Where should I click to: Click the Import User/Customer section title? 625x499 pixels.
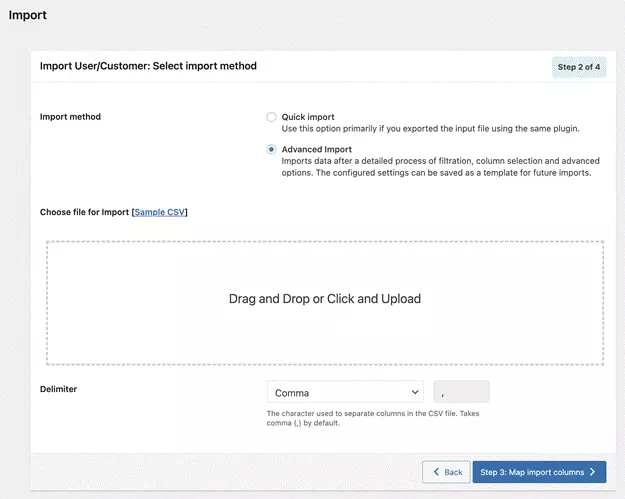coord(148,66)
